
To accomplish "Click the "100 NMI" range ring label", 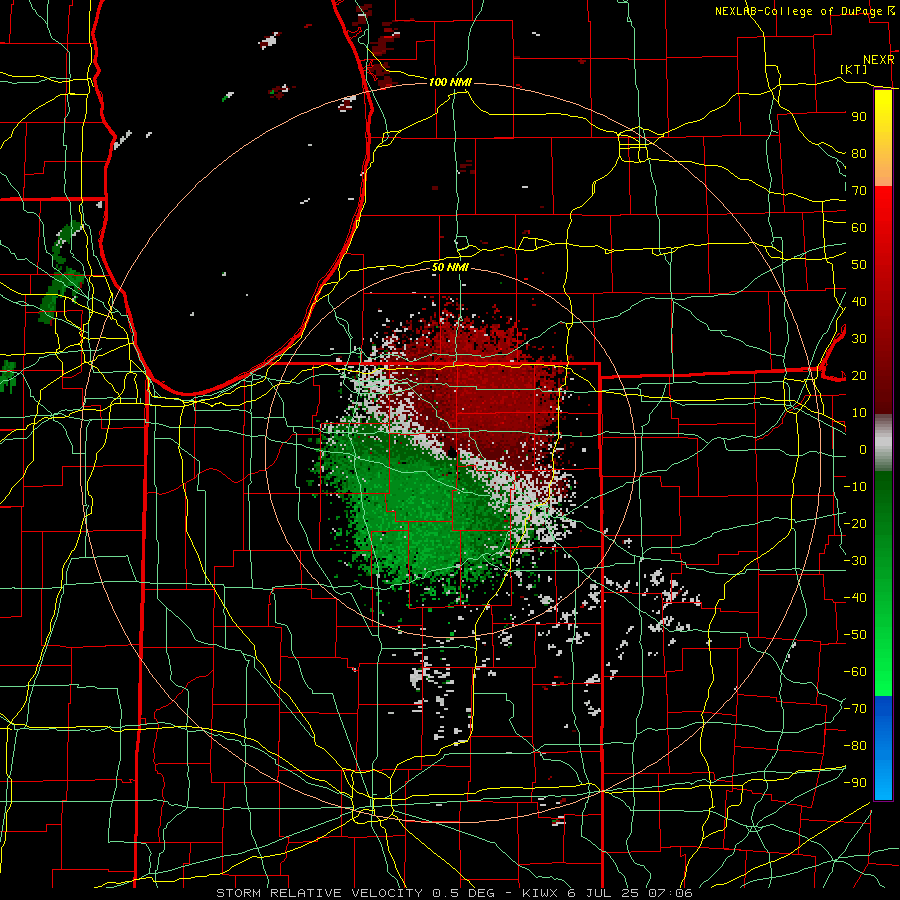I will tap(450, 82).
